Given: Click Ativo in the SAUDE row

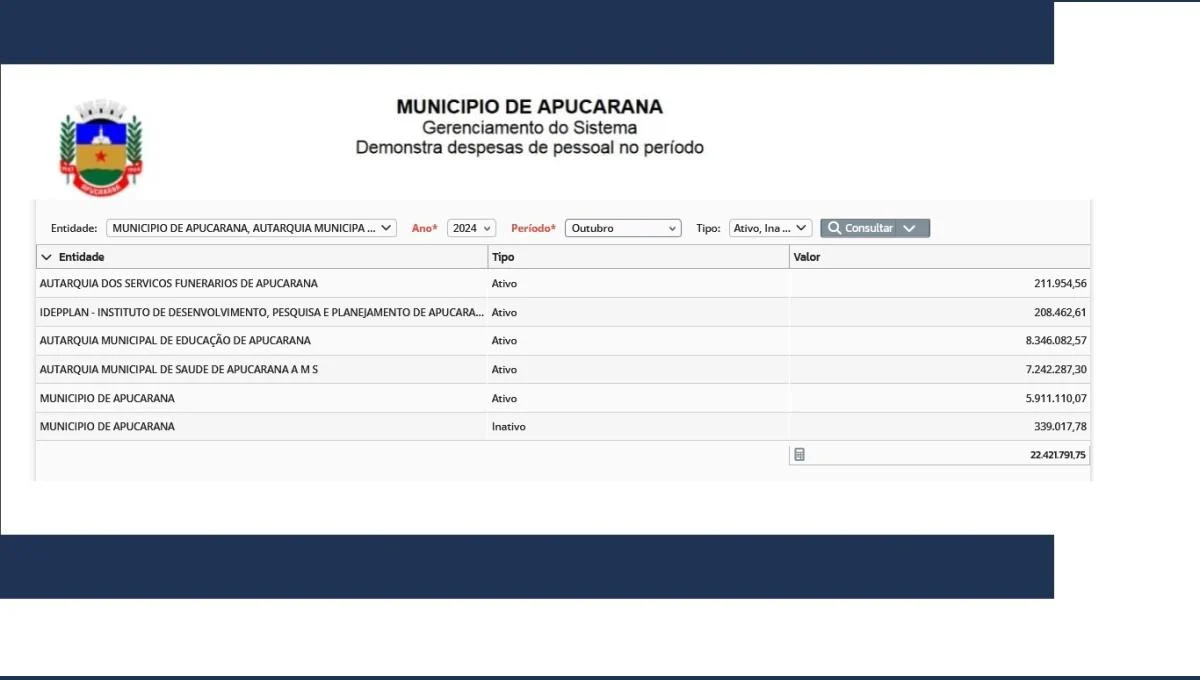Looking at the screenshot, I should click(505, 369).
